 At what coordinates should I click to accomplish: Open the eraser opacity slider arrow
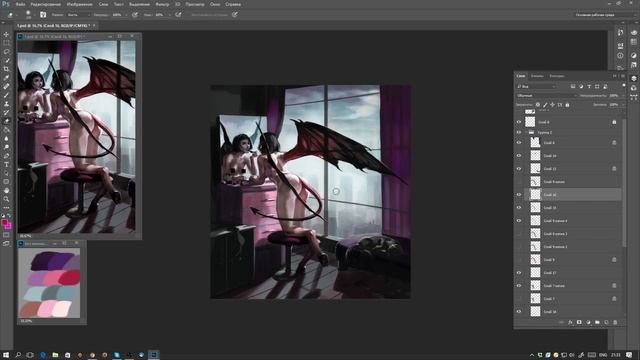pyautogui.click(x=126, y=15)
